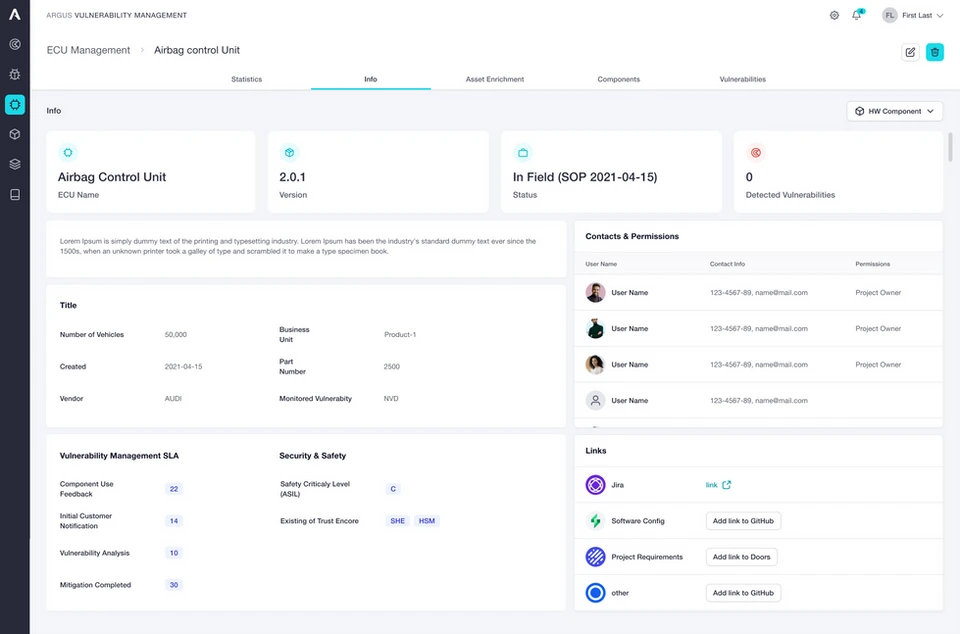The height and width of the screenshot is (634, 960).
Task: Click the Software Config lightning icon
Action: (595, 521)
